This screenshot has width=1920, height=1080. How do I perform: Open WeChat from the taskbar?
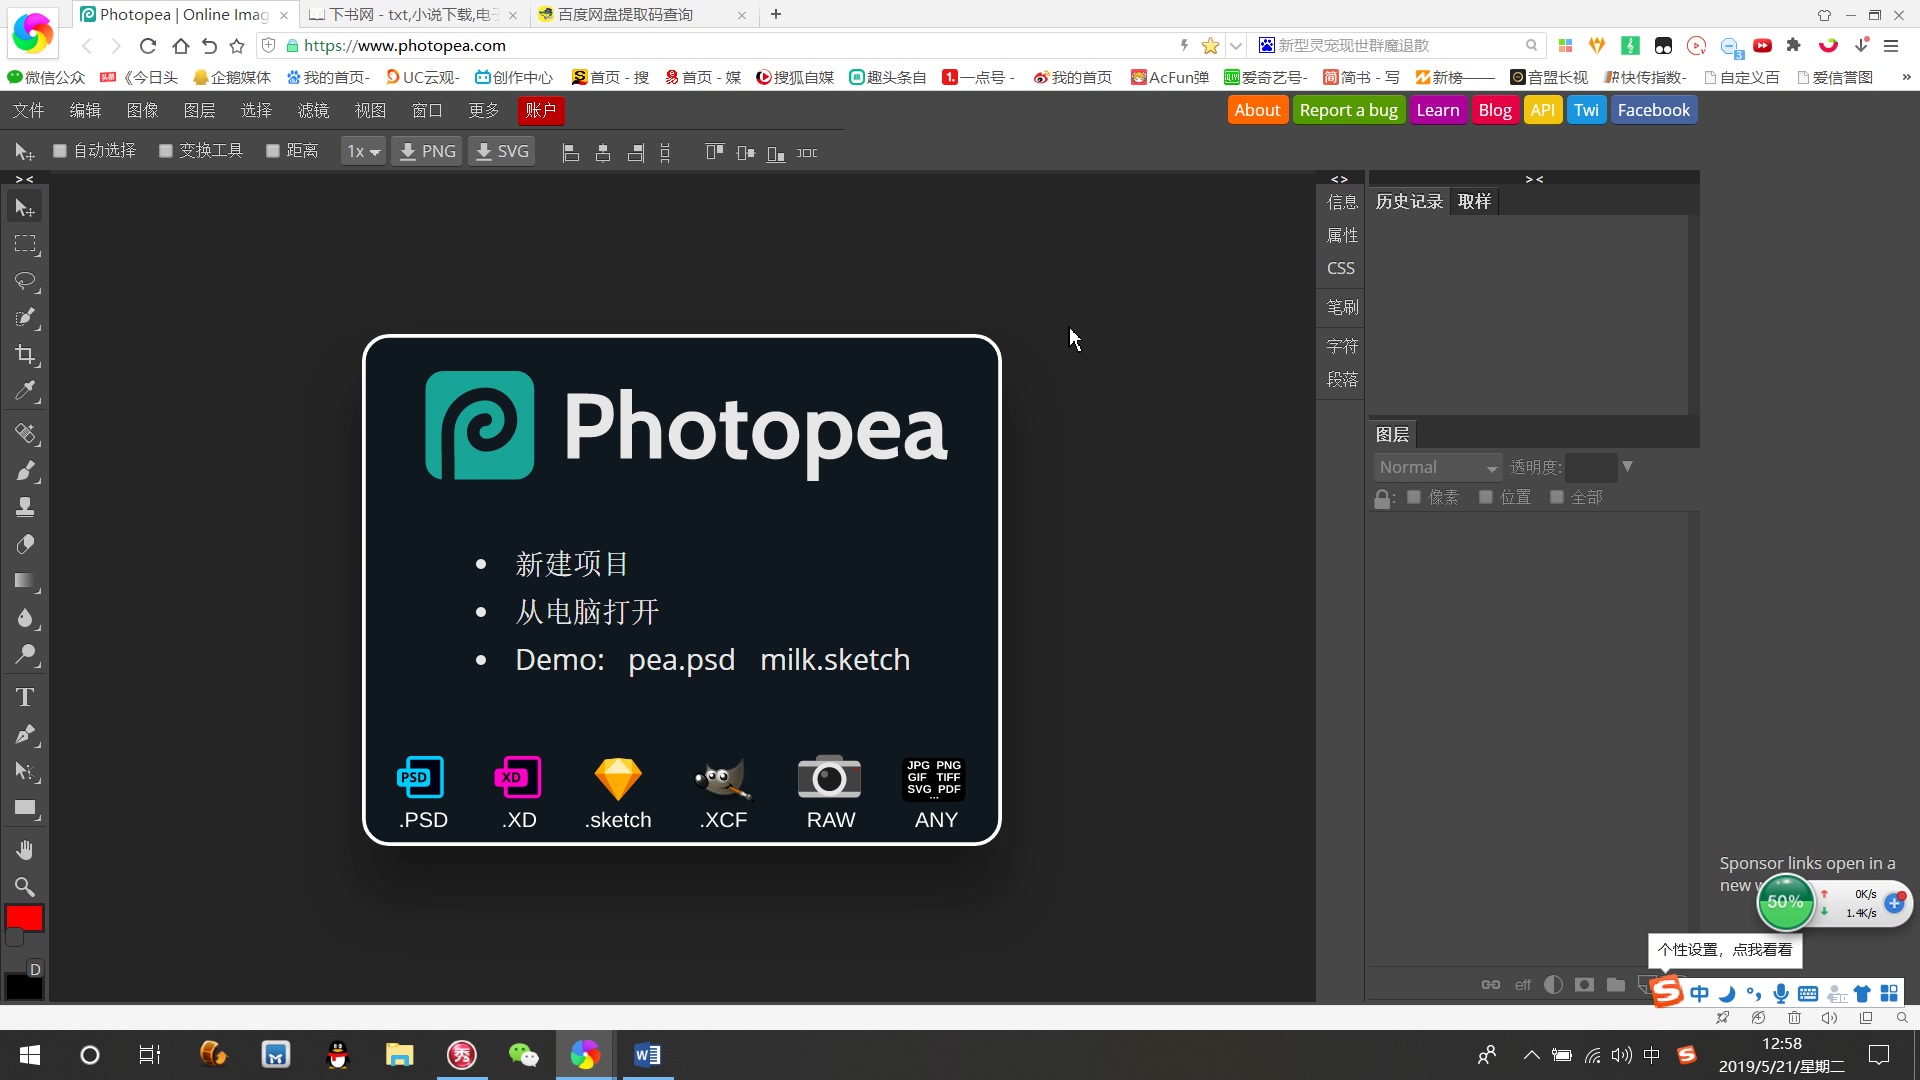click(x=522, y=1055)
